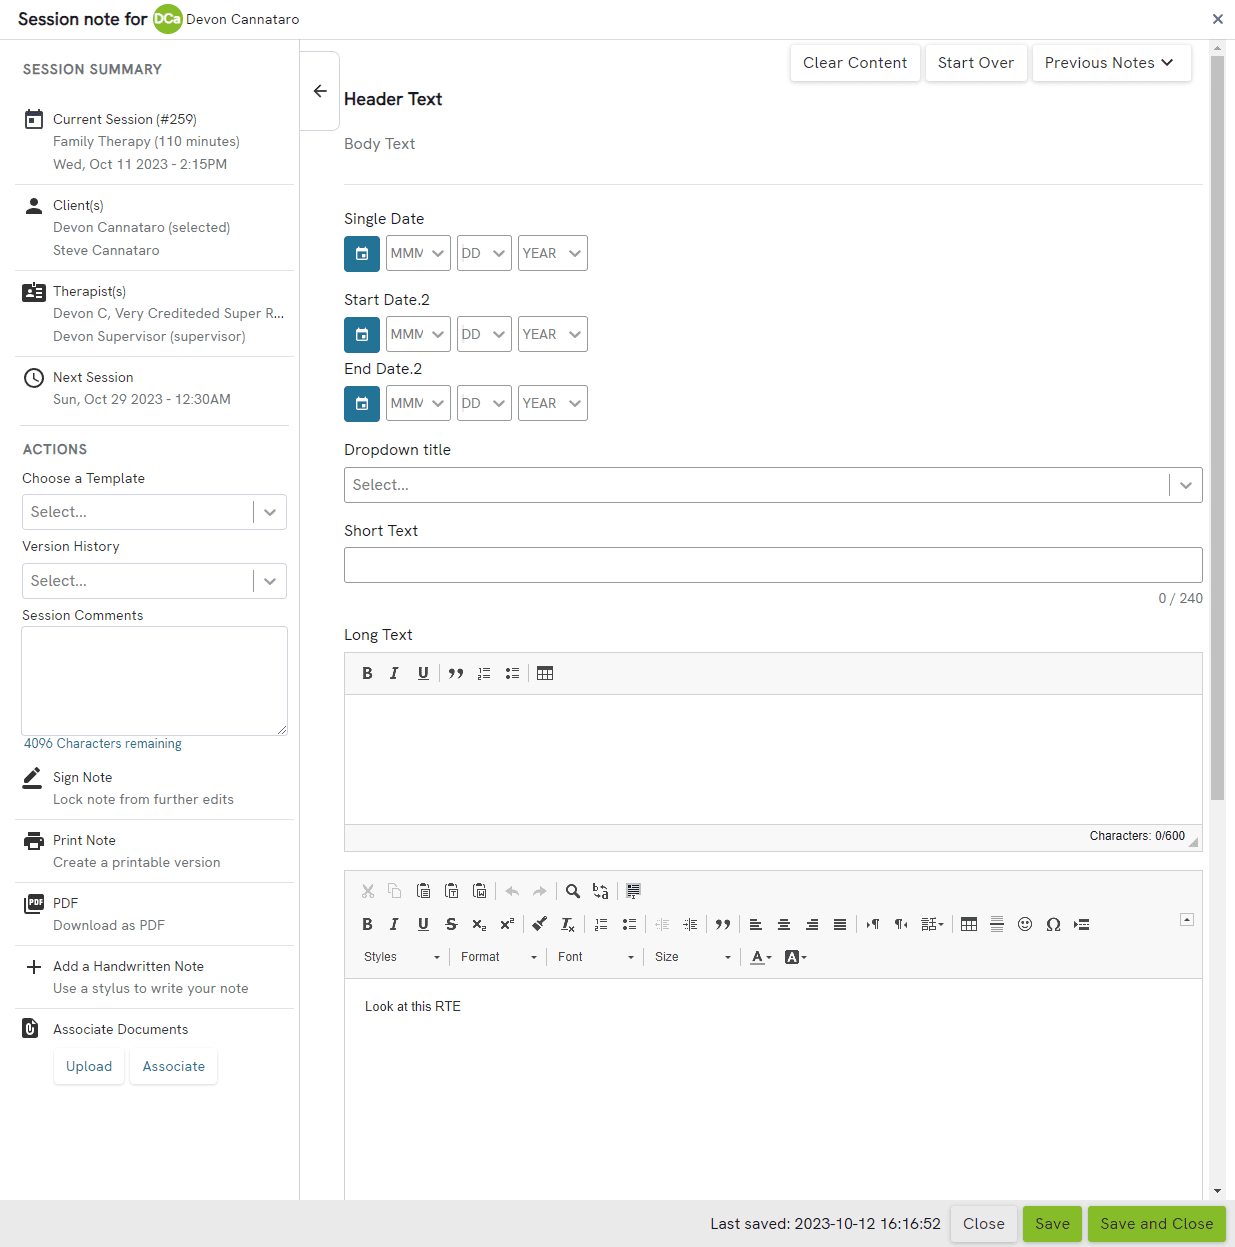Click inside the Session Comments box

154,680
